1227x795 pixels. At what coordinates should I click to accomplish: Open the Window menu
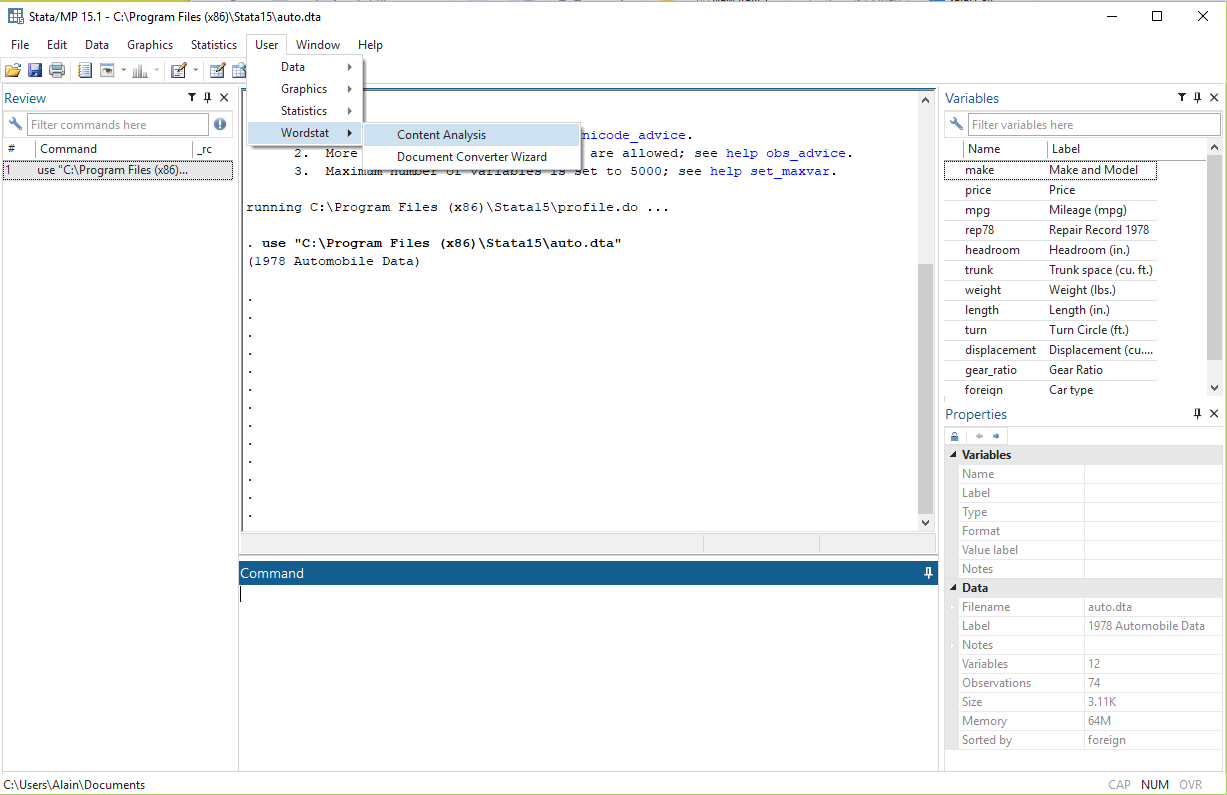[x=318, y=45]
